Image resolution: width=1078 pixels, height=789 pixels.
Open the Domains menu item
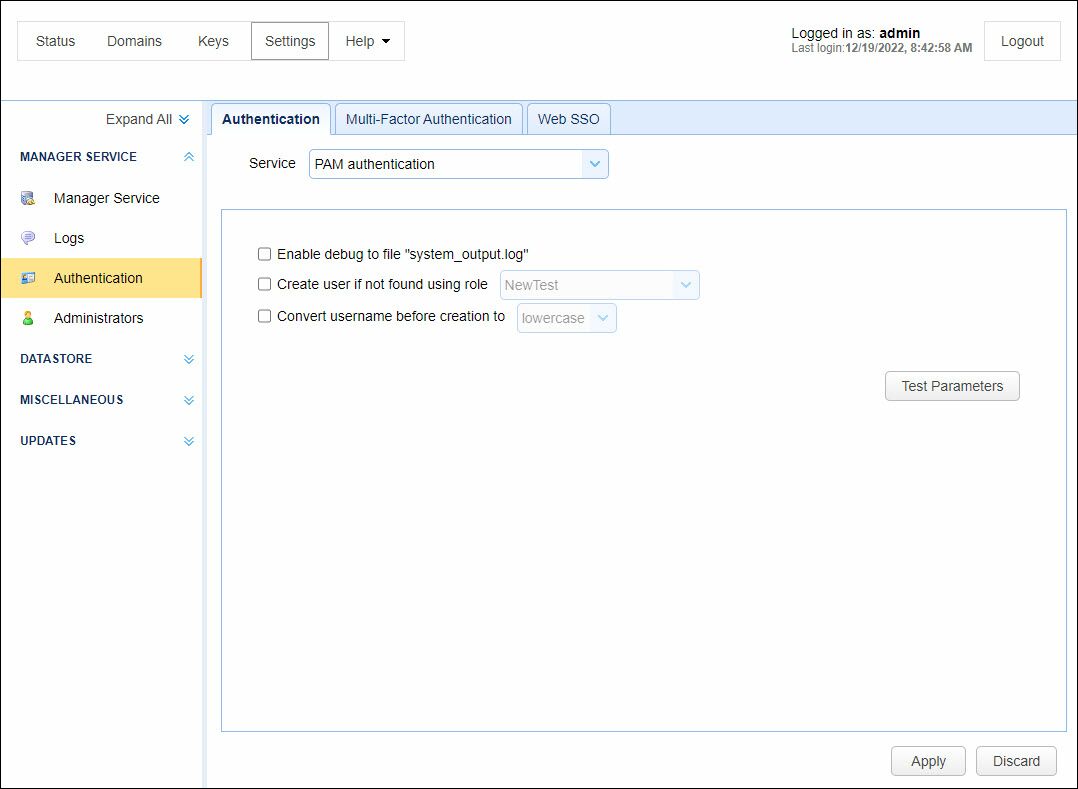[134, 41]
